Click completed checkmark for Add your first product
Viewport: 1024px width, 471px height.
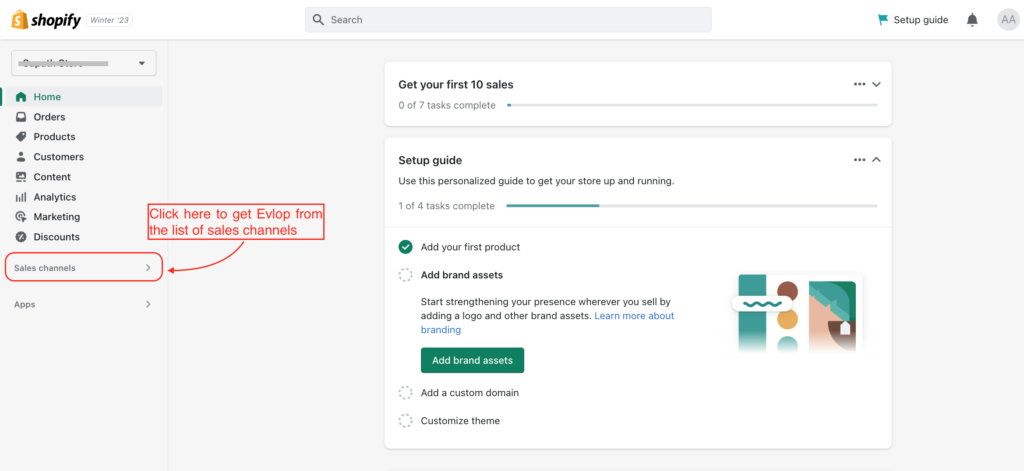(x=406, y=247)
